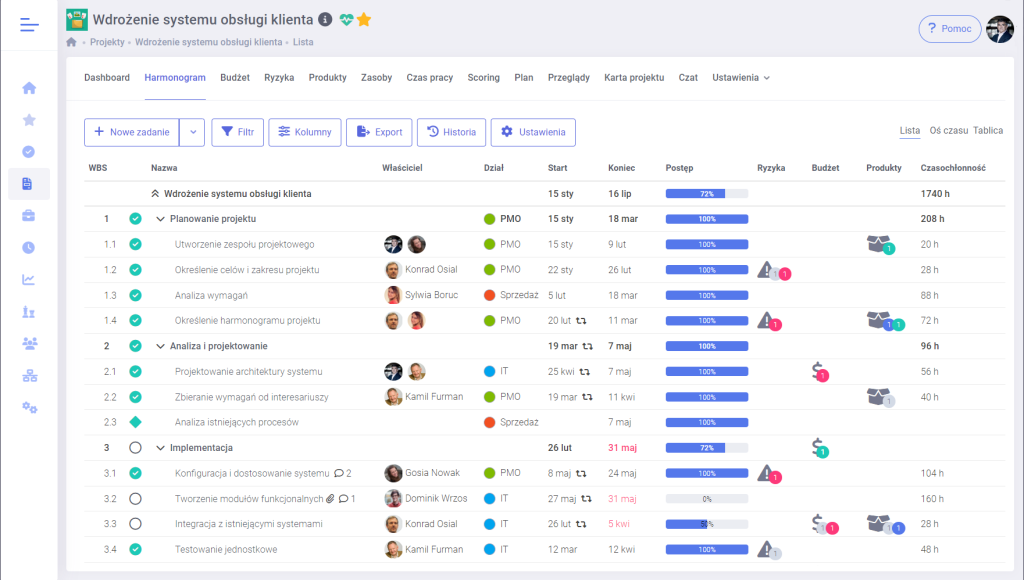Click the progress bar for Integracja task
Screen dimensions: 1024x580
click(706, 523)
